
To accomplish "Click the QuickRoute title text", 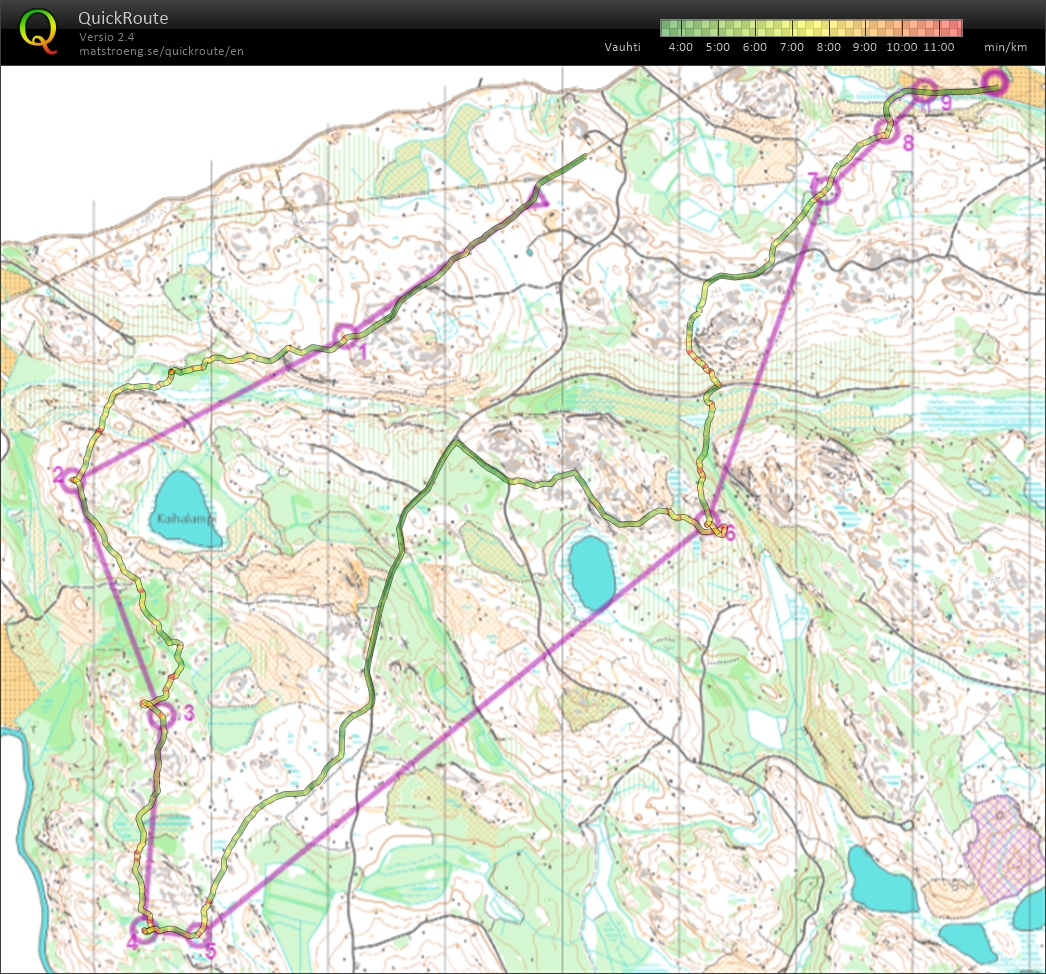I will [x=124, y=18].
